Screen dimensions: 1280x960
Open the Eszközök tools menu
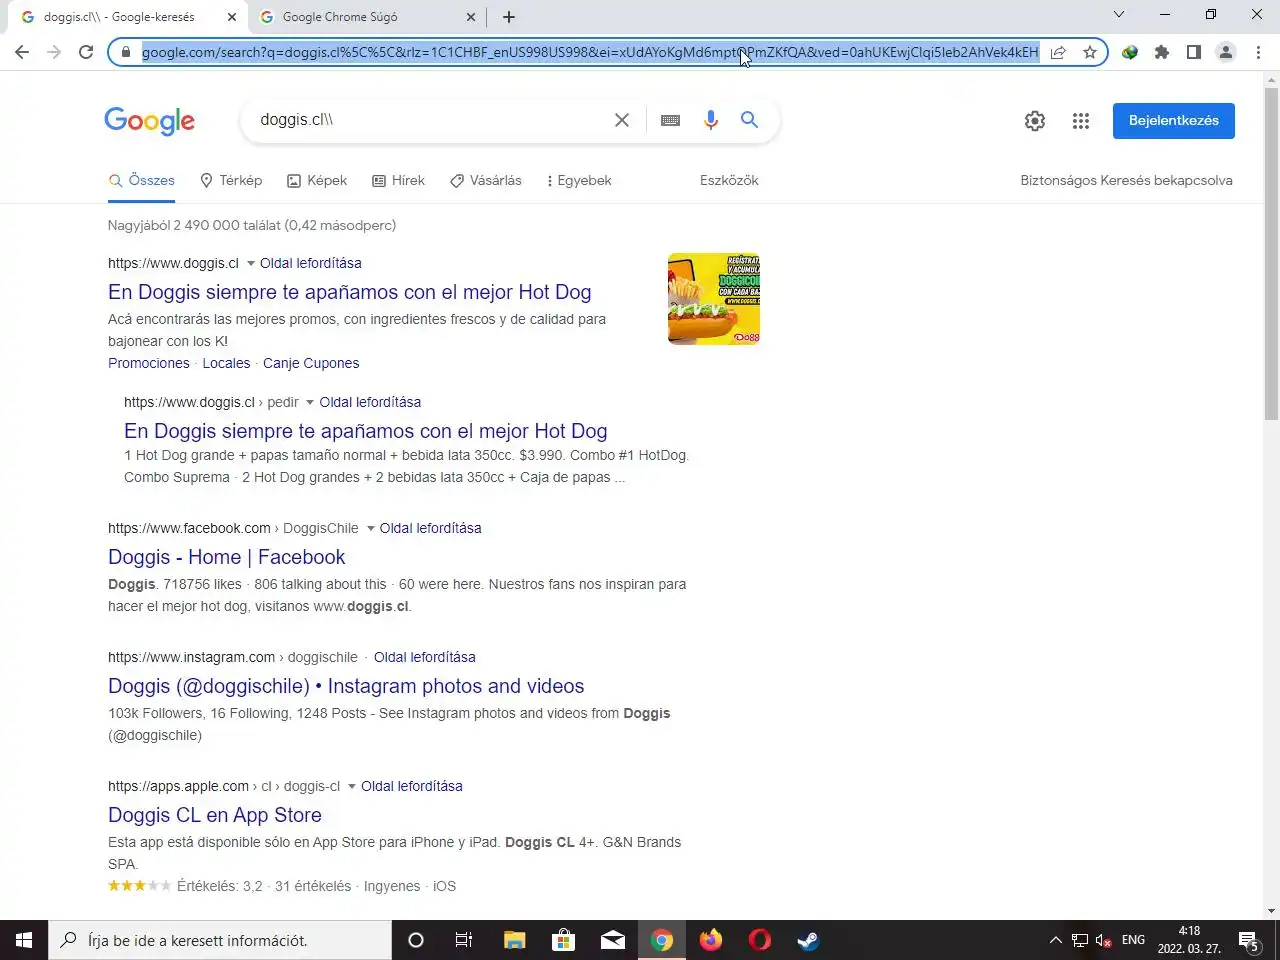(729, 181)
